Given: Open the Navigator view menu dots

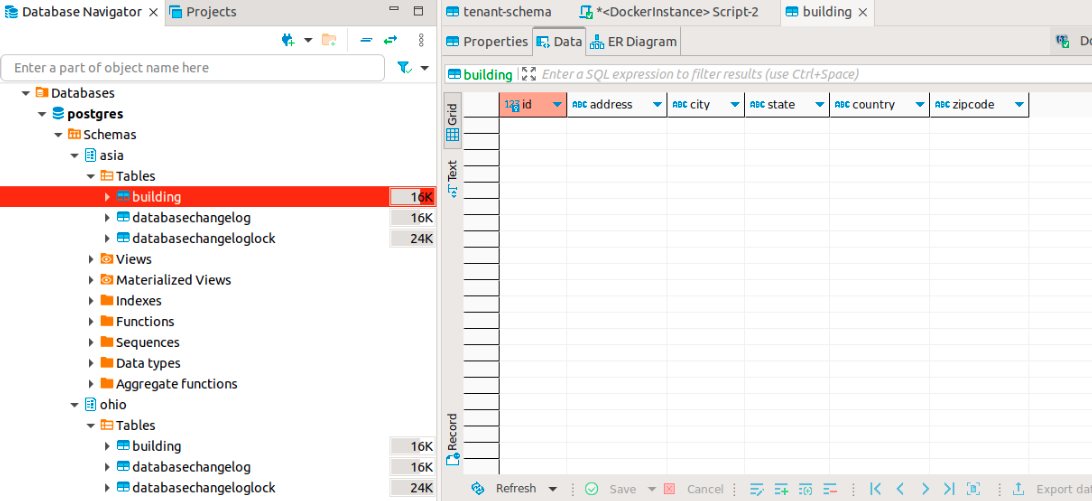Looking at the screenshot, I should (421, 40).
